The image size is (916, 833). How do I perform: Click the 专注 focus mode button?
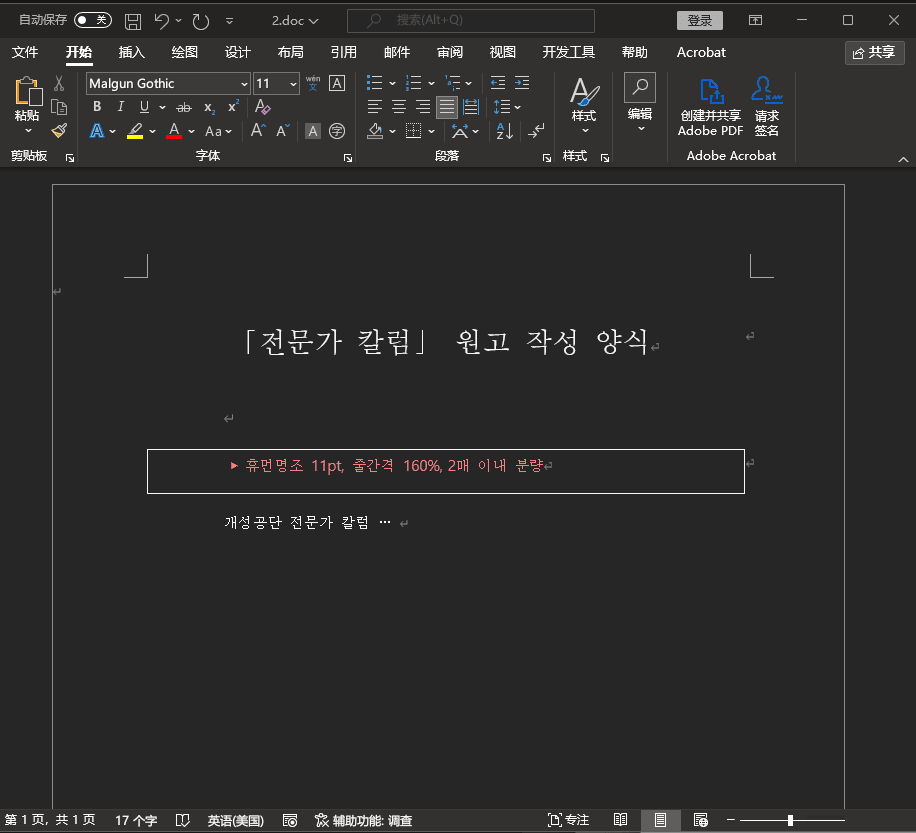pyautogui.click(x=568, y=820)
